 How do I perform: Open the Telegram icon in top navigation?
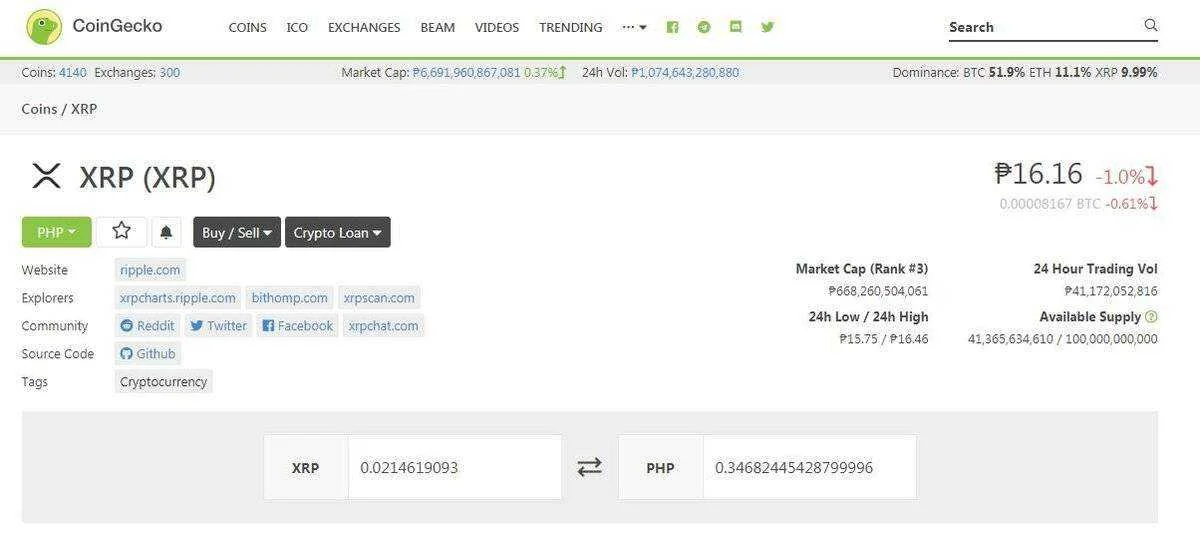[704, 27]
